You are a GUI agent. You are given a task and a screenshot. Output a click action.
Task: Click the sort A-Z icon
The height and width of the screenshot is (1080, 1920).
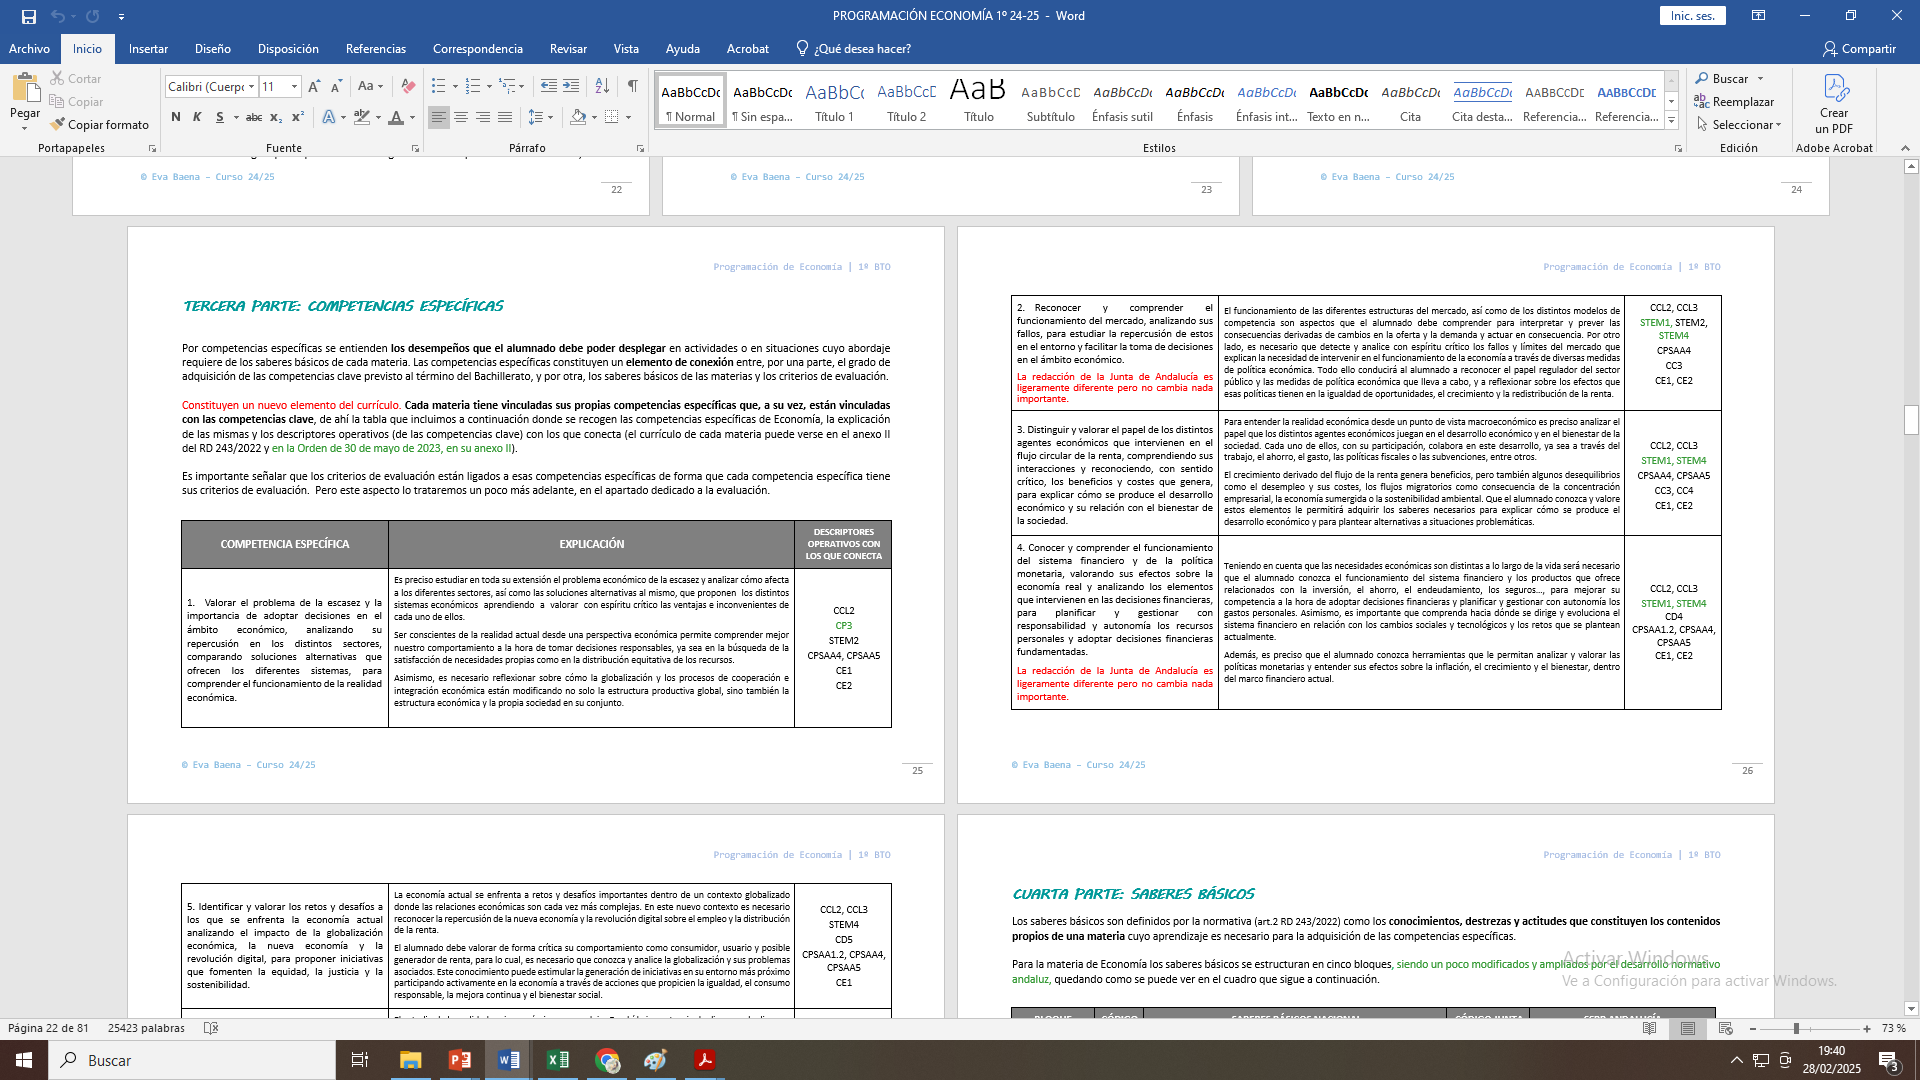pos(602,87)
